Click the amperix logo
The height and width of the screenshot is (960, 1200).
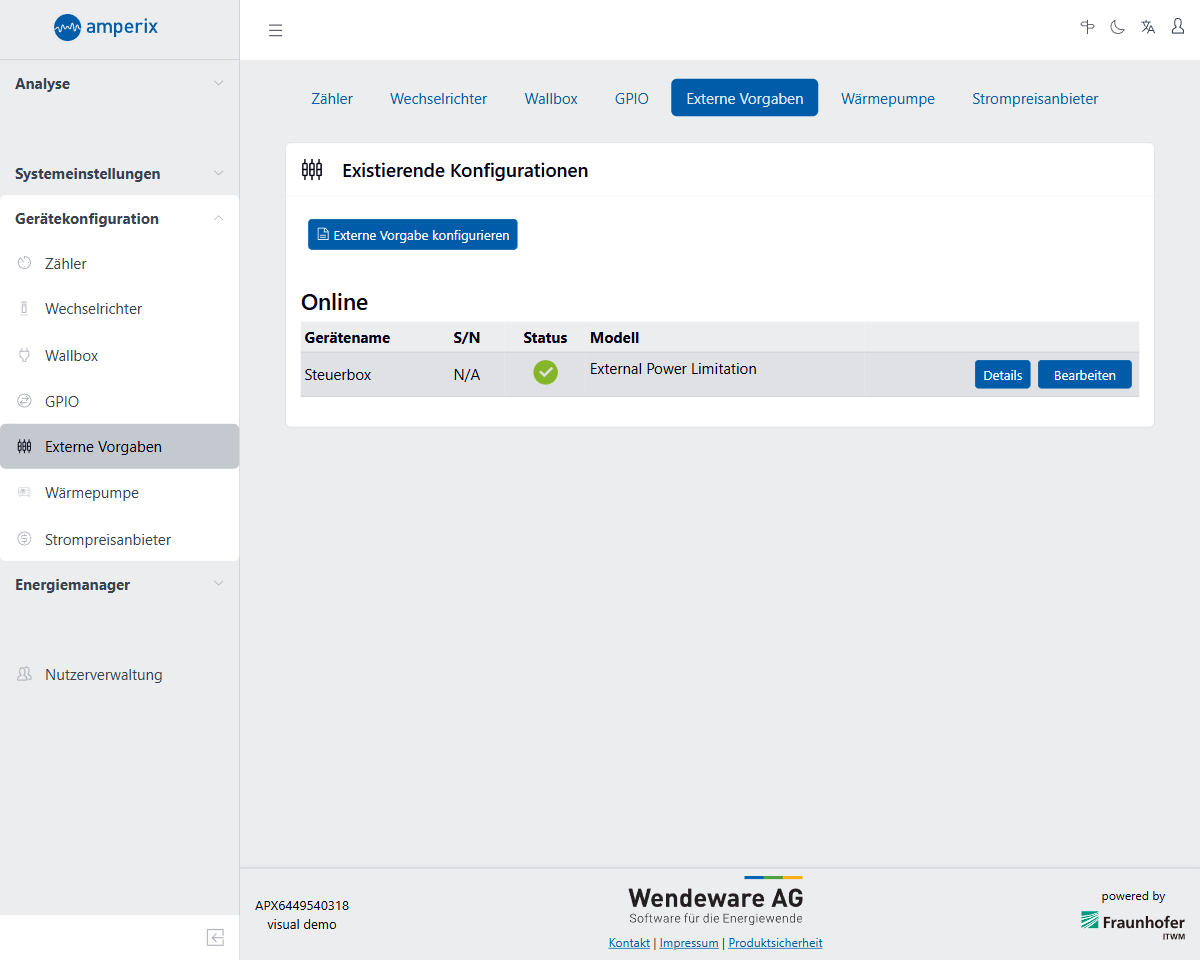[x=106, y=27]
